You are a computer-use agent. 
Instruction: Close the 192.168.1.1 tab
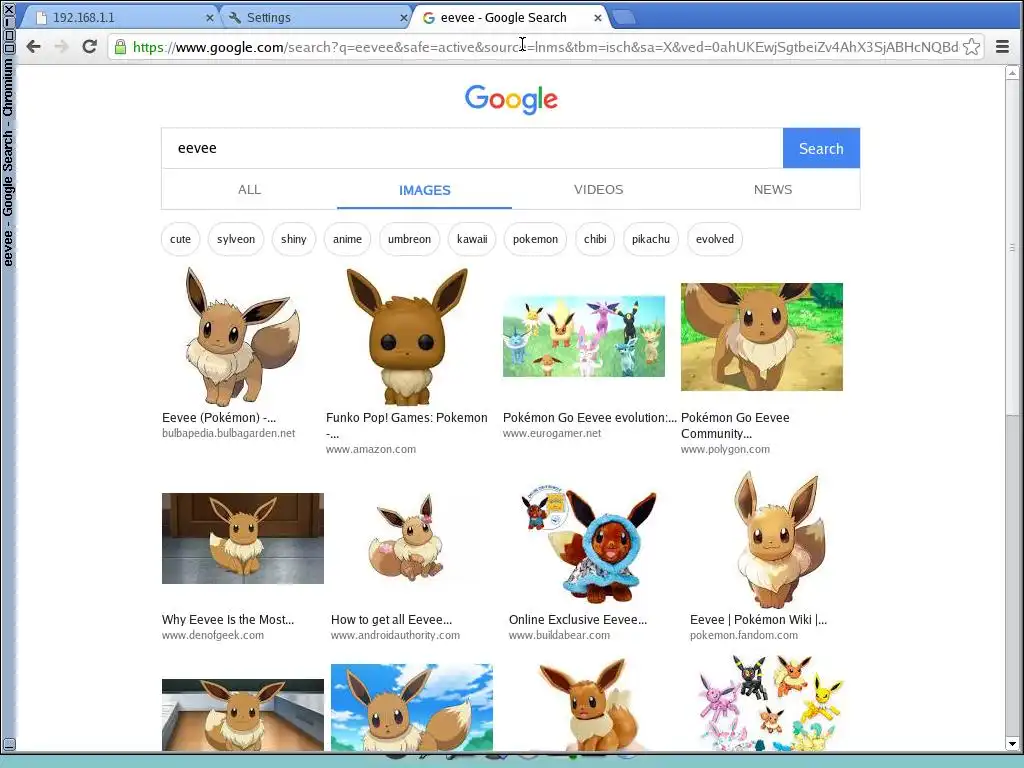point(210,18)
